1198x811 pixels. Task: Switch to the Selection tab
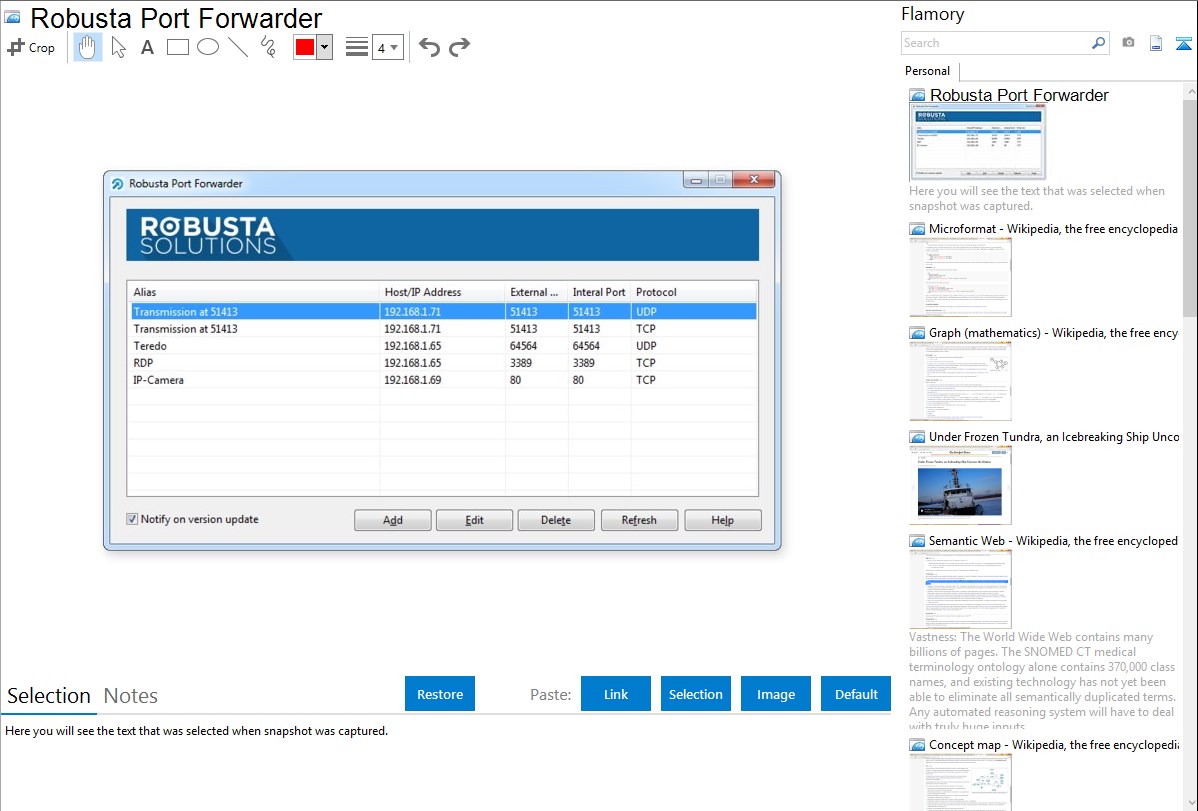[49, 696]
